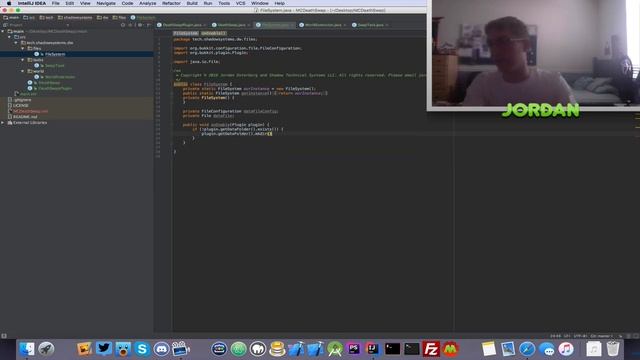Viewport: 640px width, 360px height.
Task: Click the Collapse All icon in Project panel
Action: [x=131, y=25]
